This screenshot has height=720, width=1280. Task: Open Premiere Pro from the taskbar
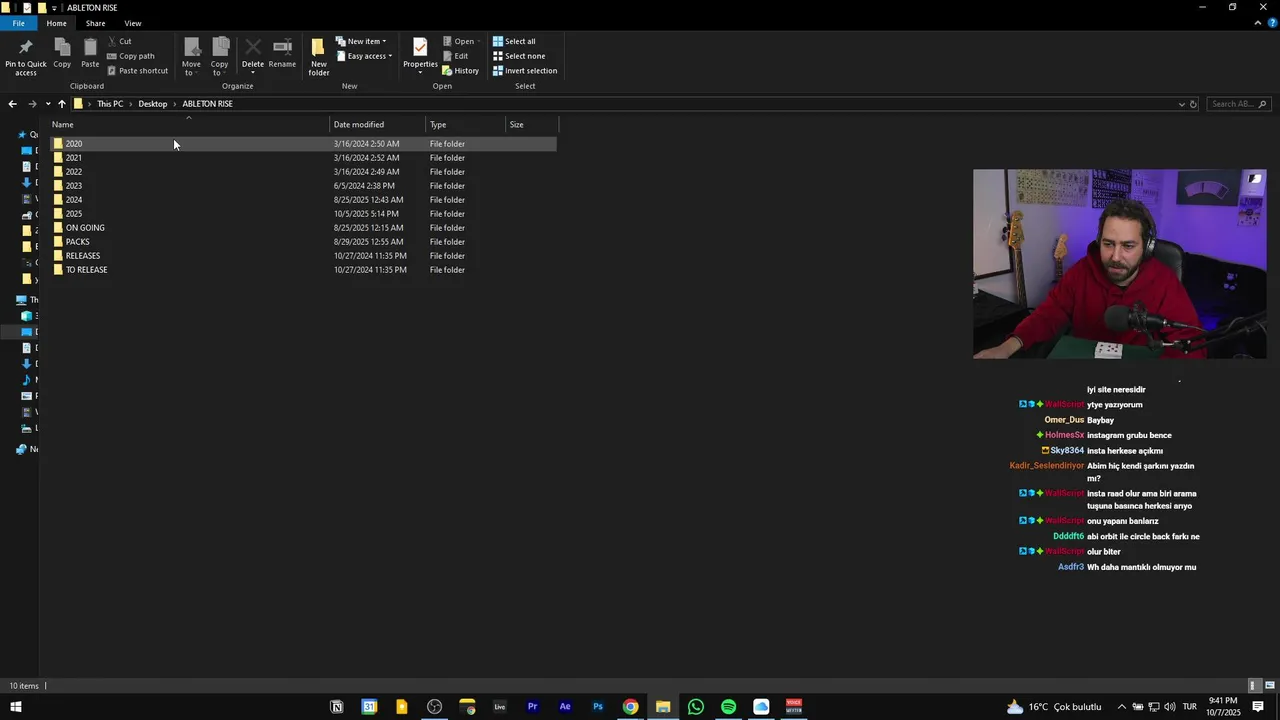coord(532,707)
